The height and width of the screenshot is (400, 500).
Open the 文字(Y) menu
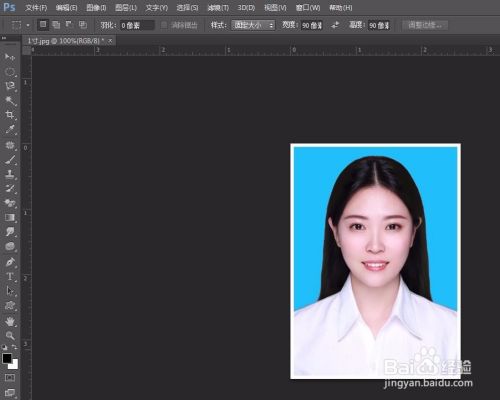[x=157, y=8]
